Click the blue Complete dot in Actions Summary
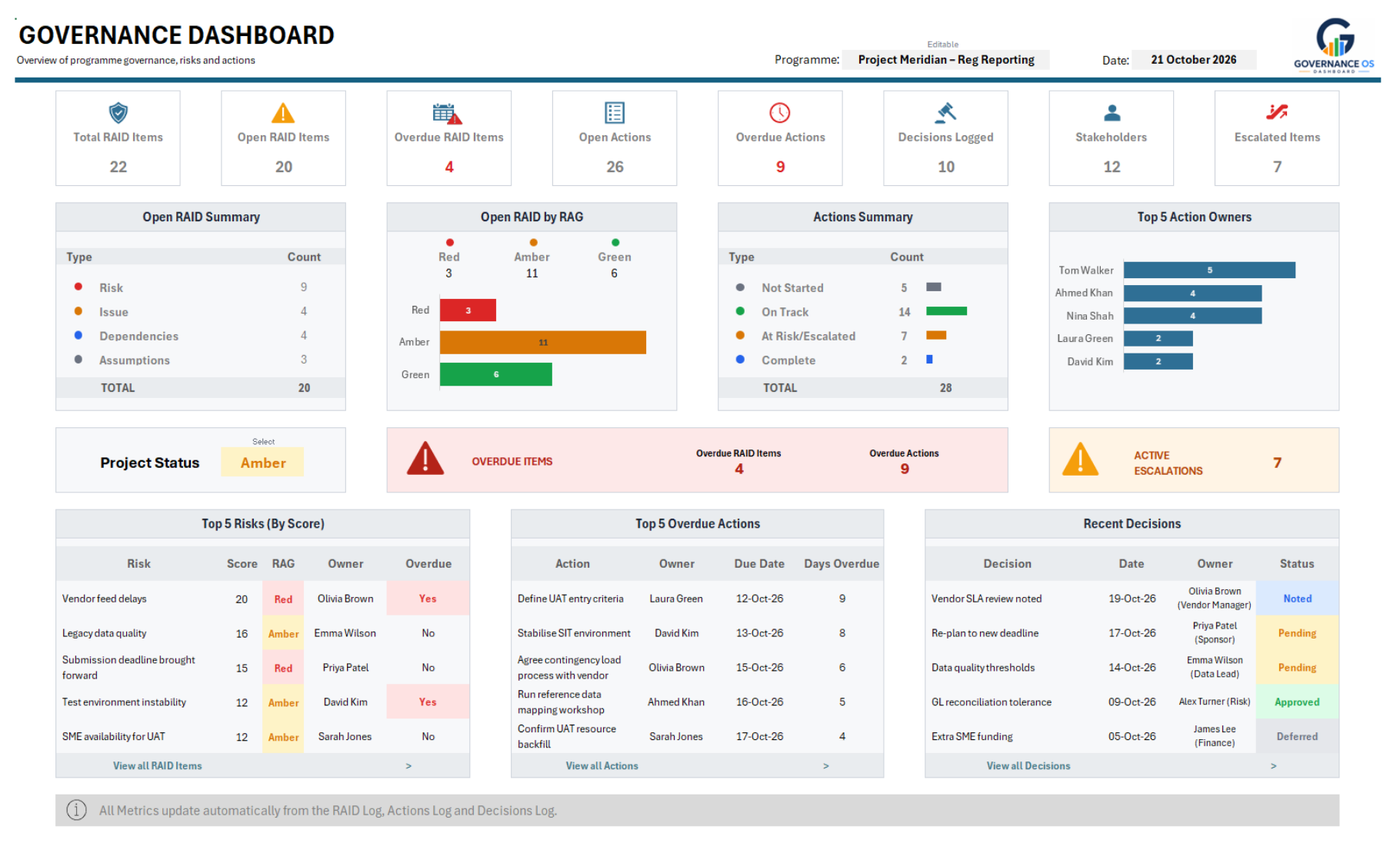The width and height of the screenshot is (1400, 846). (x=740, y=360)
